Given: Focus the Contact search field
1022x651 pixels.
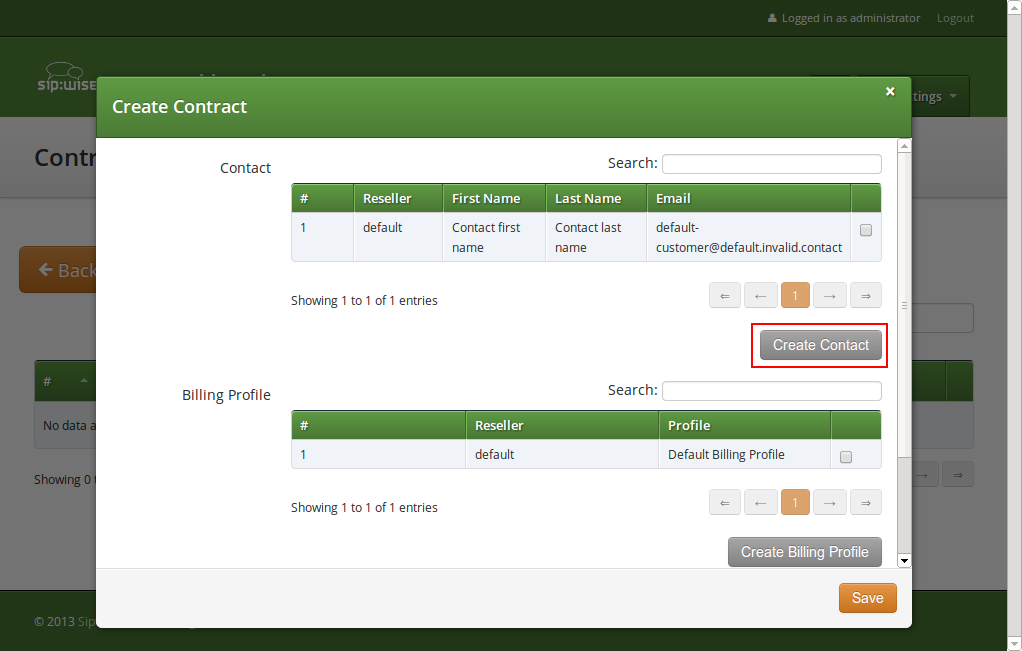Looking at the screenshot, I should [x=771, y=164].
